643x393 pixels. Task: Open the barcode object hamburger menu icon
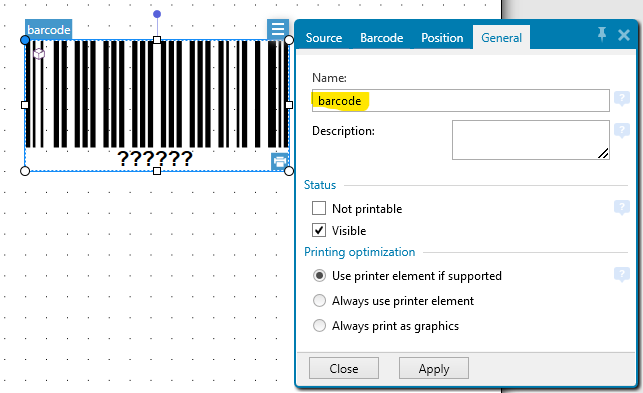[278, 29]
